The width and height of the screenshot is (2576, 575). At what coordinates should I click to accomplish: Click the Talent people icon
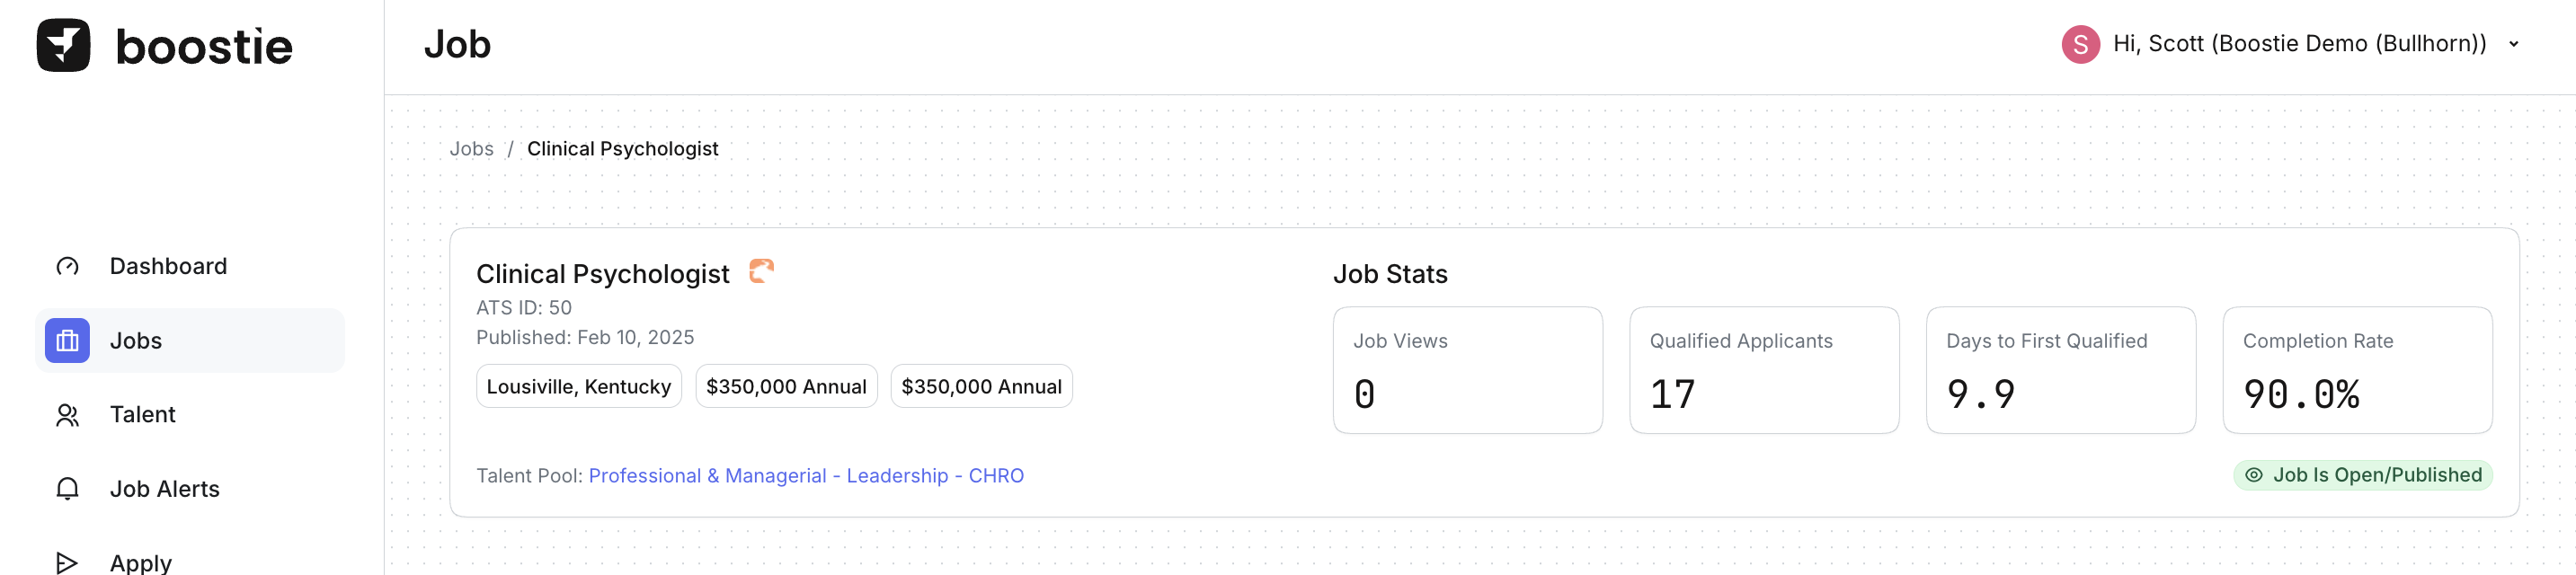tap(67, 415)
